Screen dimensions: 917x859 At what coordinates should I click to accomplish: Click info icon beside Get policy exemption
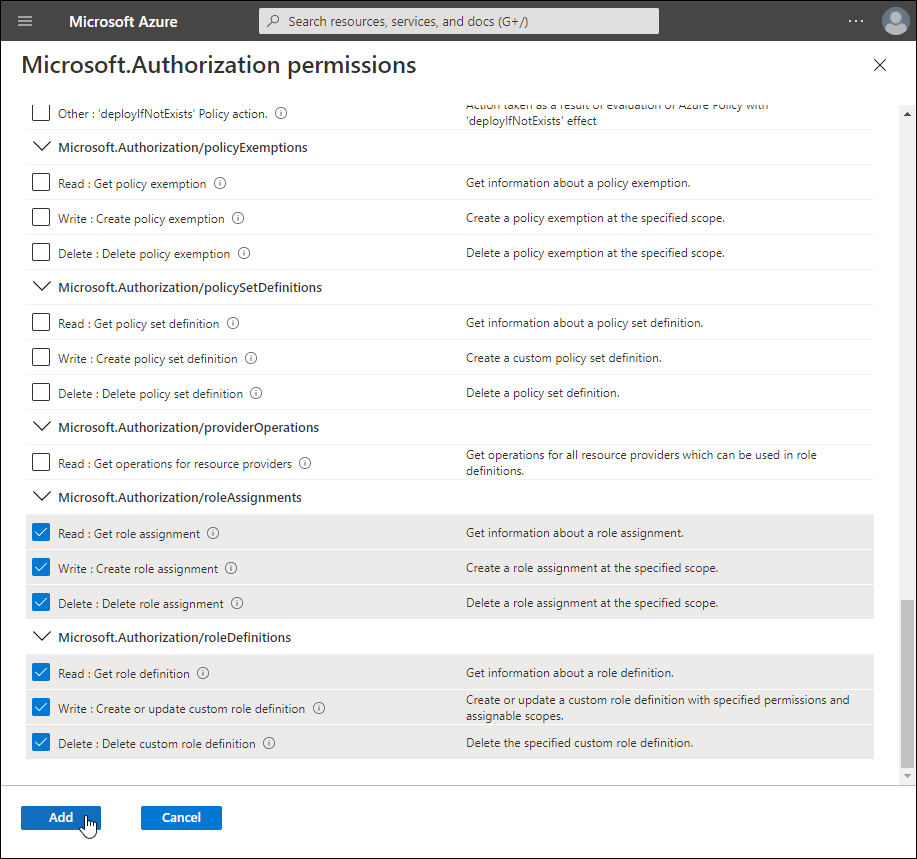coord(220,184)
